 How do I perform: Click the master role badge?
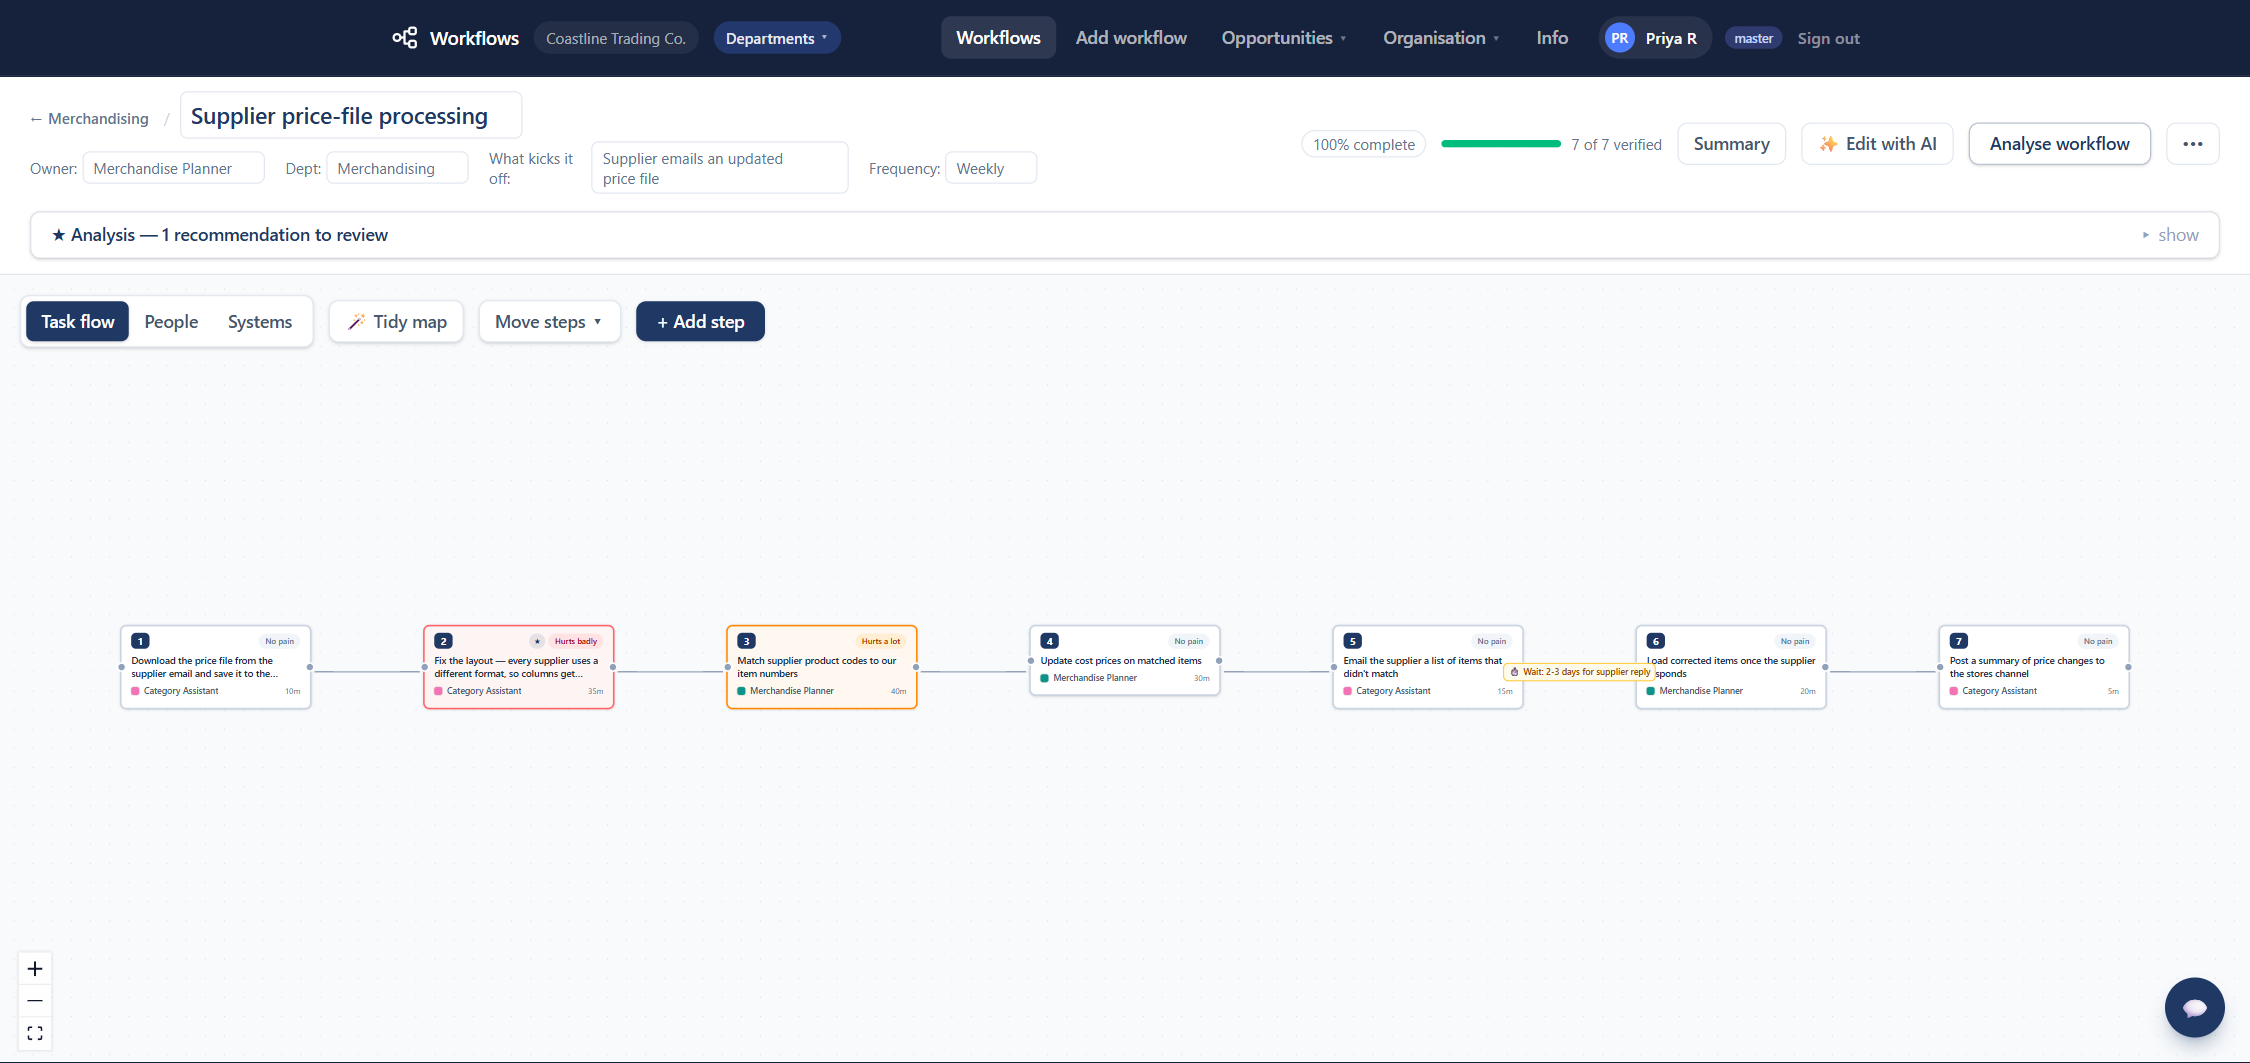1753,38
